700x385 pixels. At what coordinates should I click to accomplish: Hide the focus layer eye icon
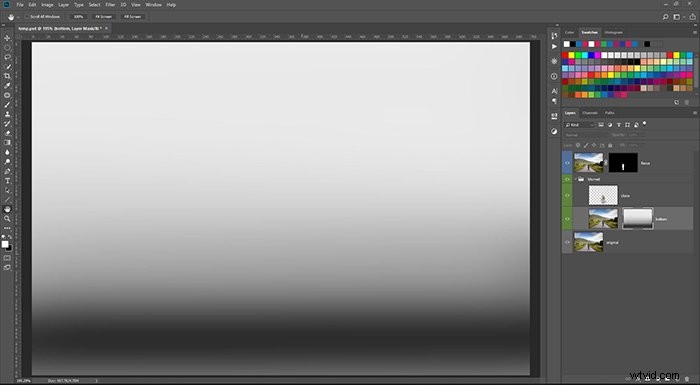coord(567,163)
